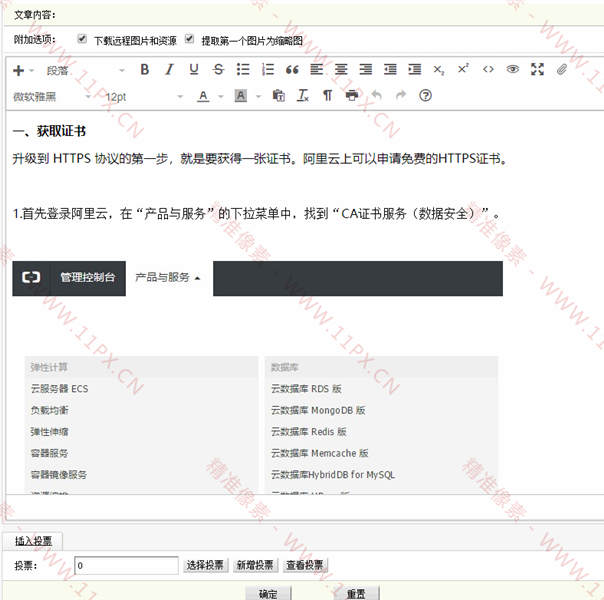Apply strikethrough formatting icon
Screen dimensions: 604x600
pos(218,70)
